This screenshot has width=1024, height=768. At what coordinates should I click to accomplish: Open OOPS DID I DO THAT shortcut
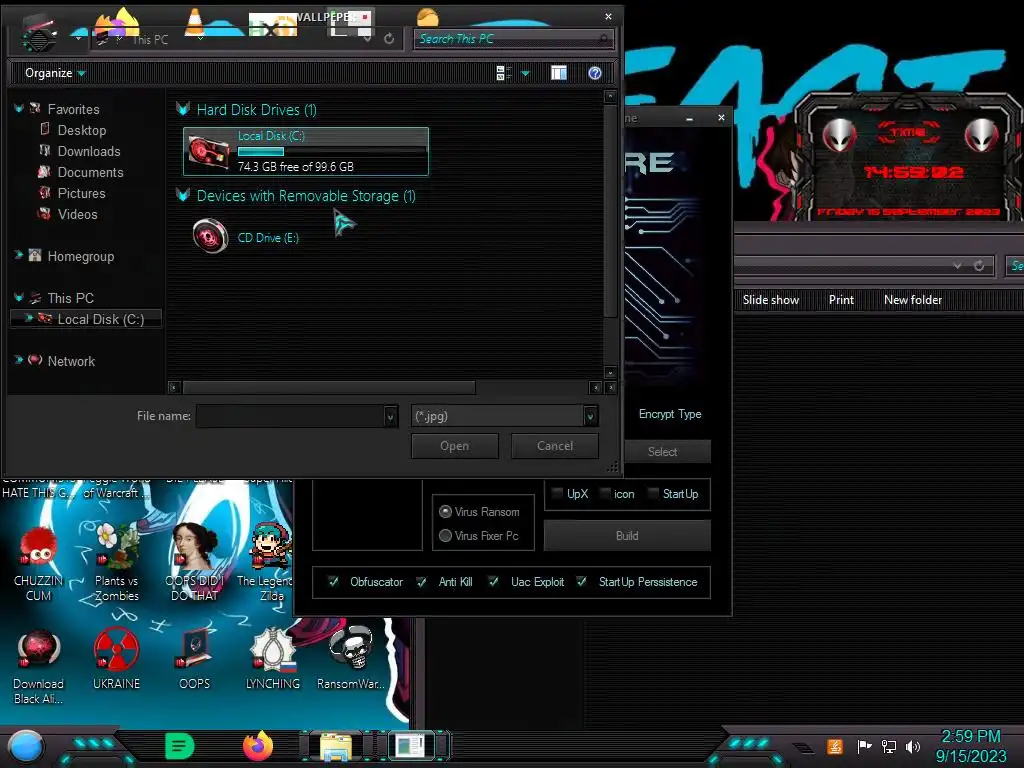pos(195,563)
